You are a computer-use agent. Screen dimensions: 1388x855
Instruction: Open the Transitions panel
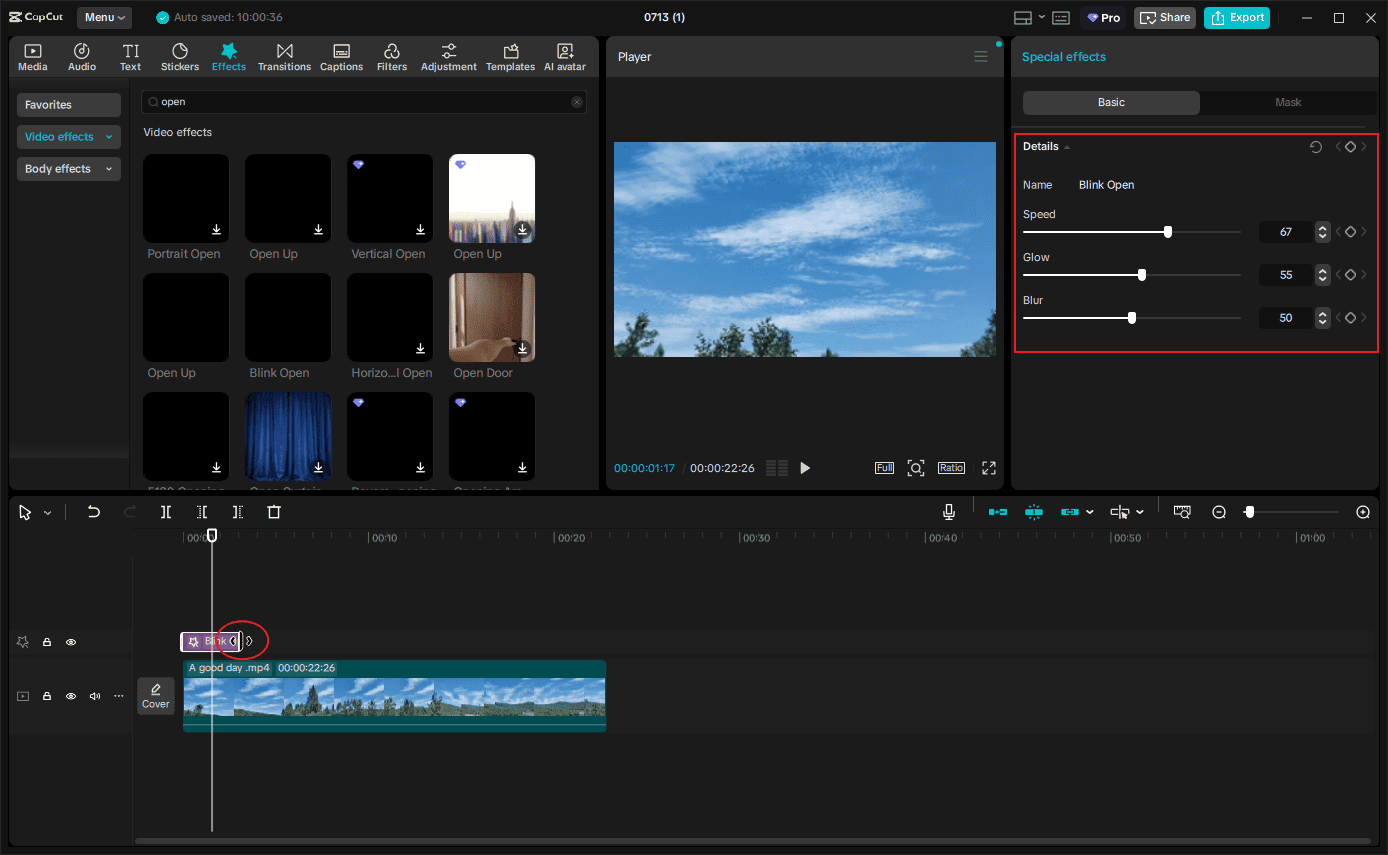[x=284, y=57]
